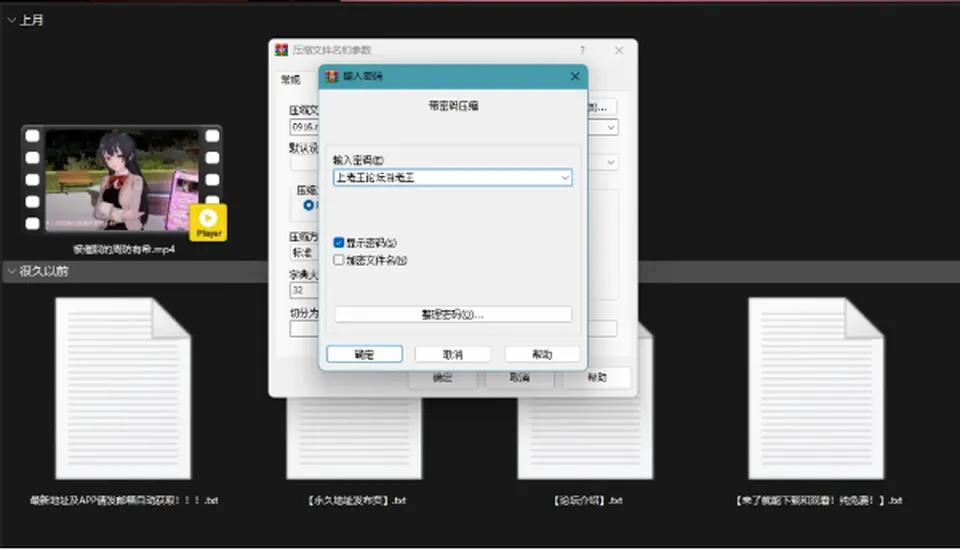The width and height of the screenshot is (960, 550).
Task: Confirm the password dialog with 确定
Action: point(364,354)
